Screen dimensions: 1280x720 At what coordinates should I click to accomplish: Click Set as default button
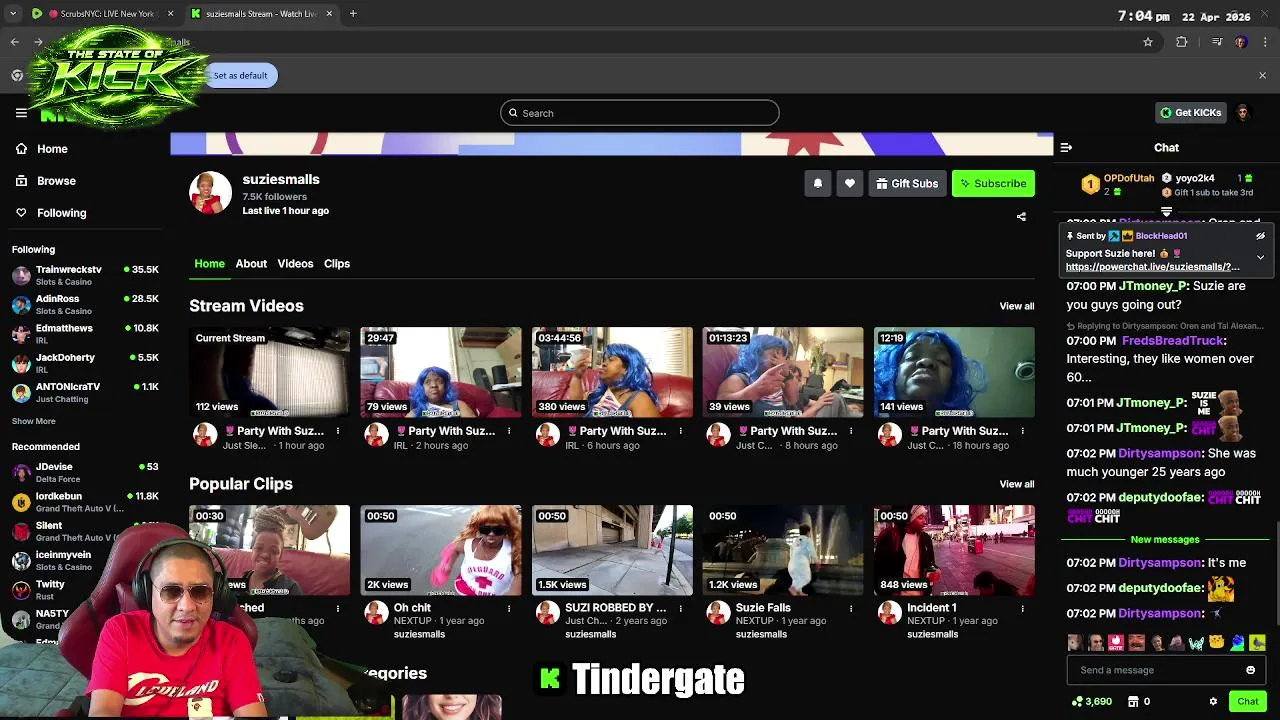(240, 75)
